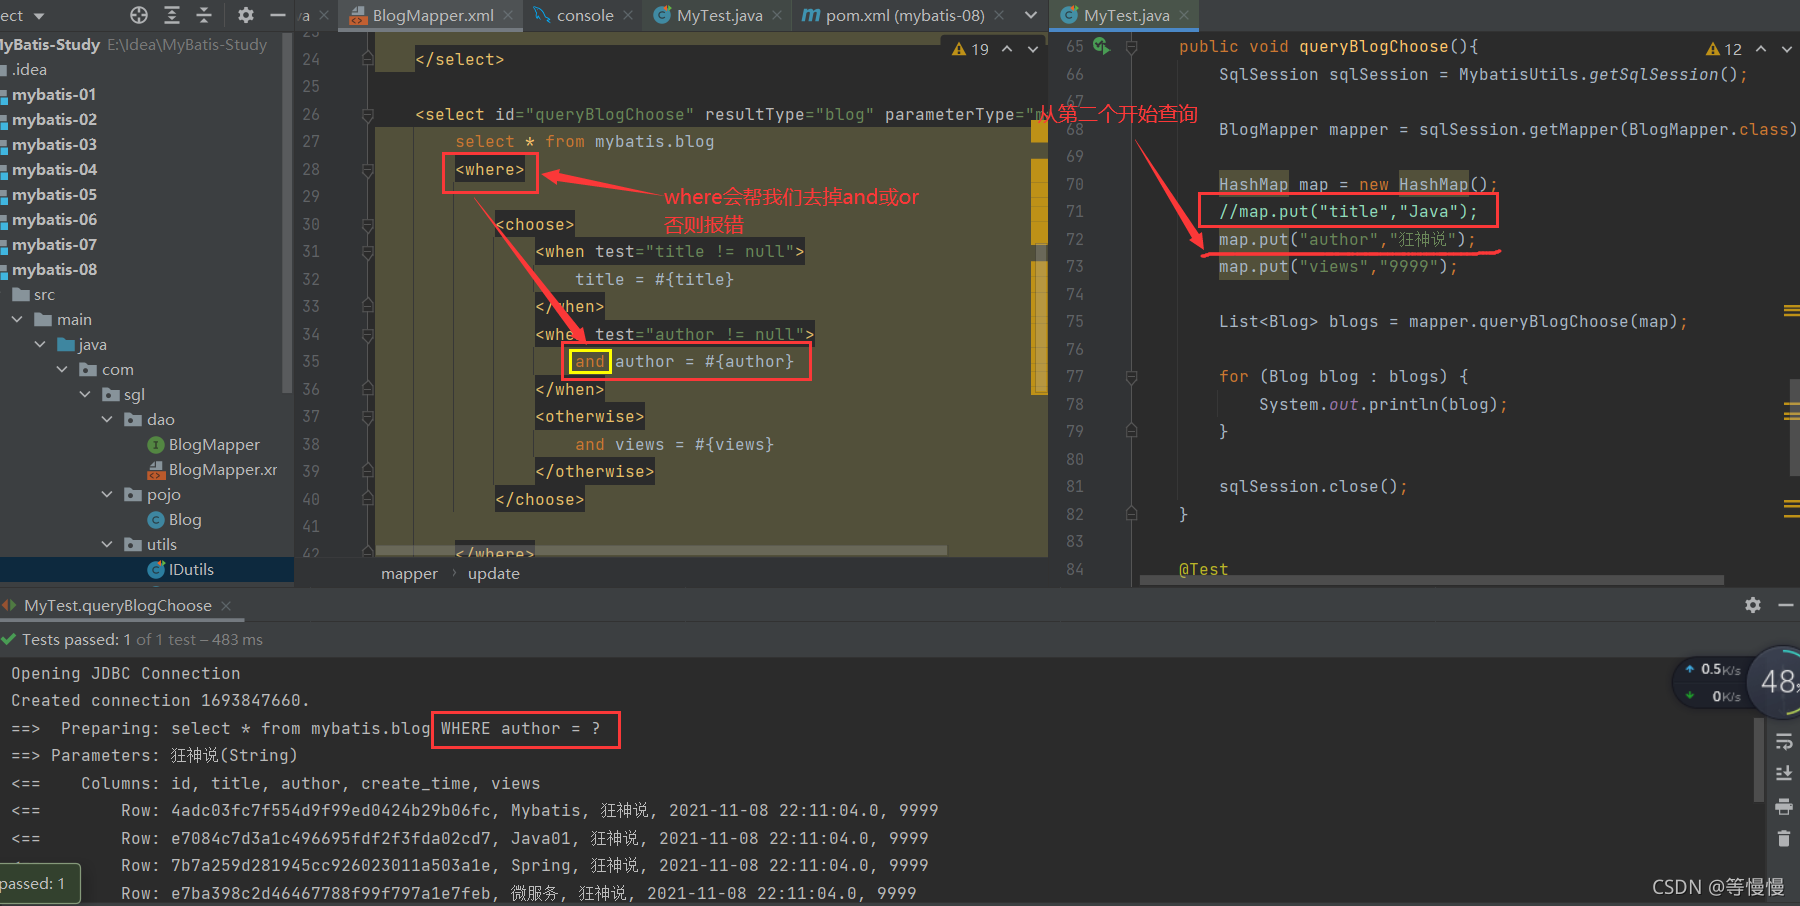The image size is (1800, 906).
Task: Toggle soft-wrap in console output
Action: point(1784,742)
